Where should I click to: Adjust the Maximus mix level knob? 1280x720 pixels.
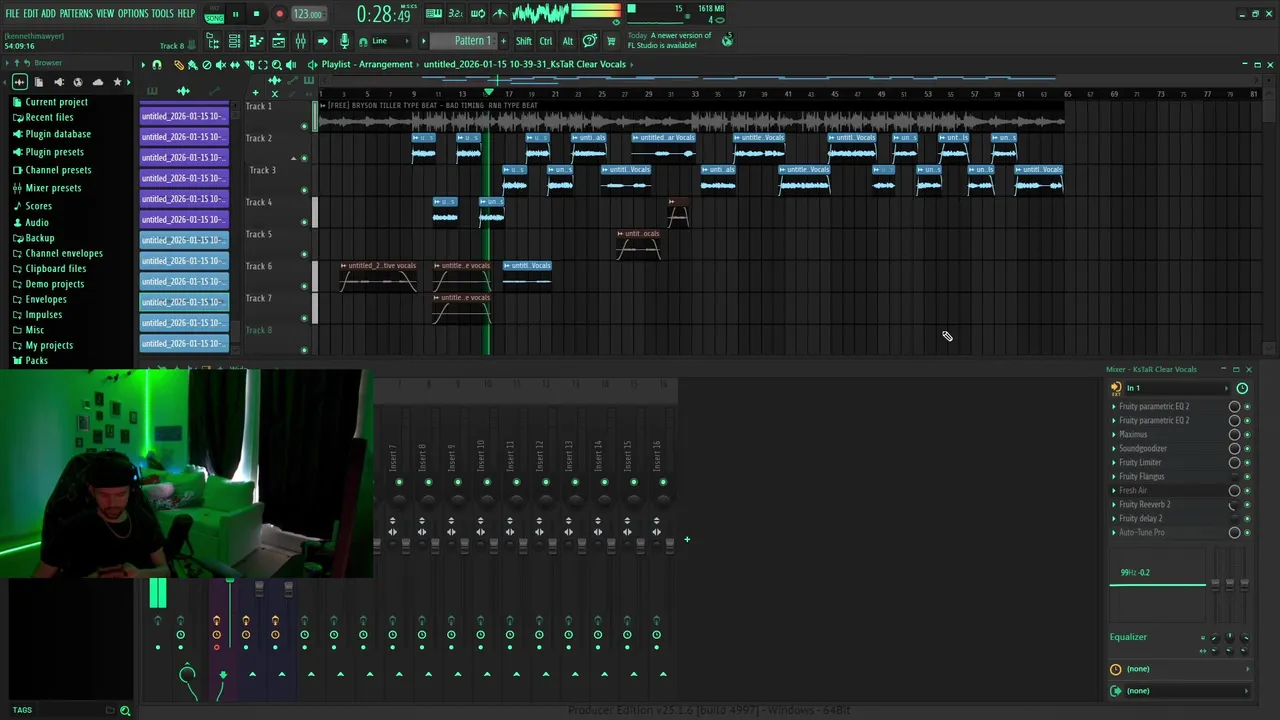(x=1234, y=435)
